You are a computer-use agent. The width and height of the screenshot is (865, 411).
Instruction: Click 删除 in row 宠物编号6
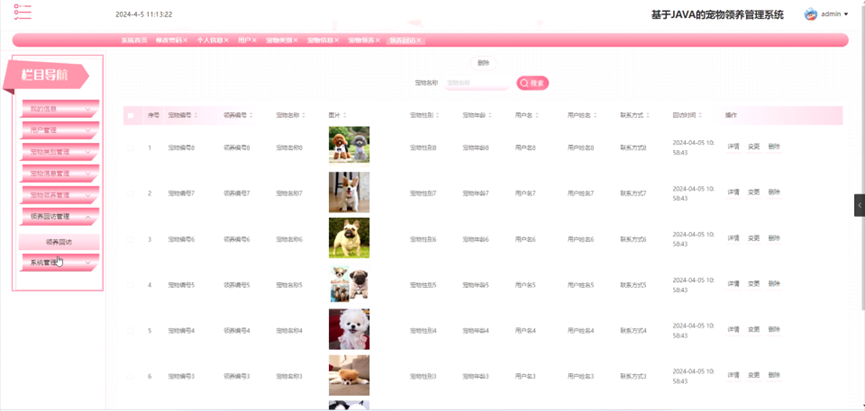click(774, 238)
